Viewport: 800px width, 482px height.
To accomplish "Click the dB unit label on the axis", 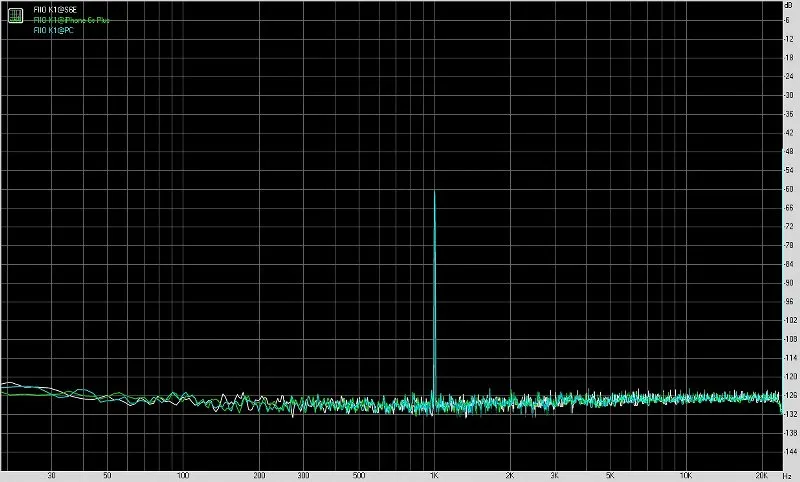I will 789,5.
